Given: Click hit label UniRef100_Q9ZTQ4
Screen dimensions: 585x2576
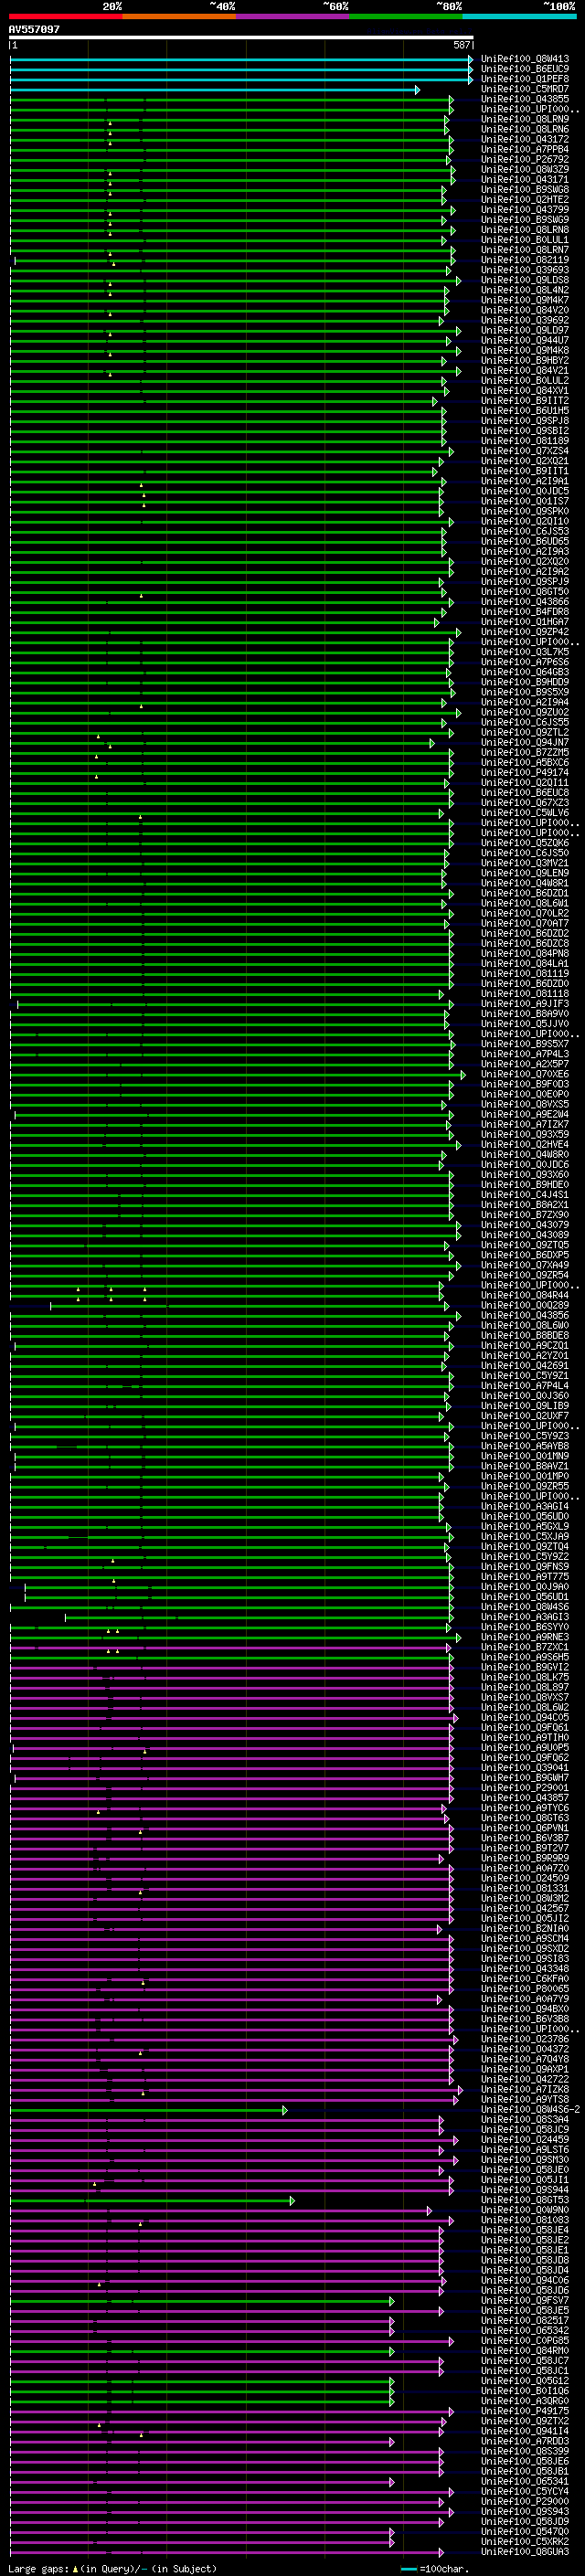Looking at the screenshot, I should tap(525, 1546).
